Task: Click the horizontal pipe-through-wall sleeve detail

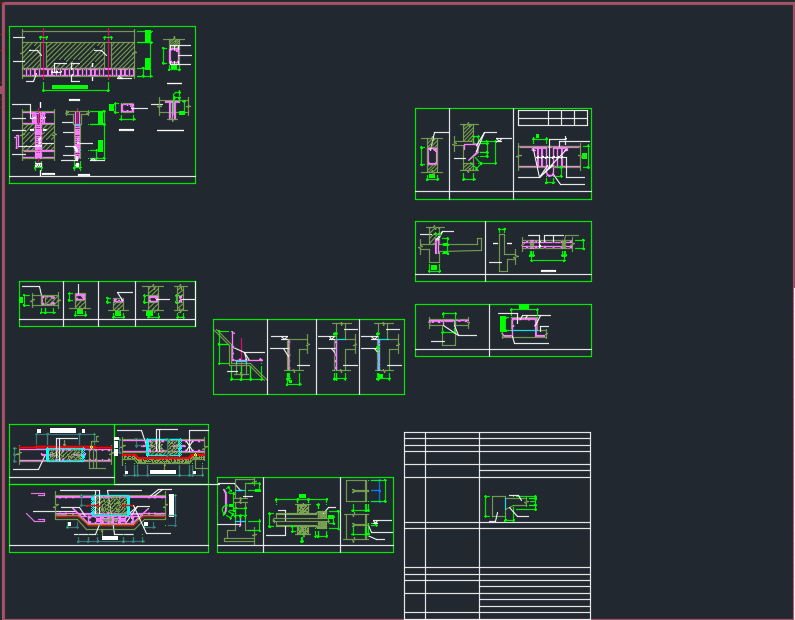Action: [x=303, y=517]
